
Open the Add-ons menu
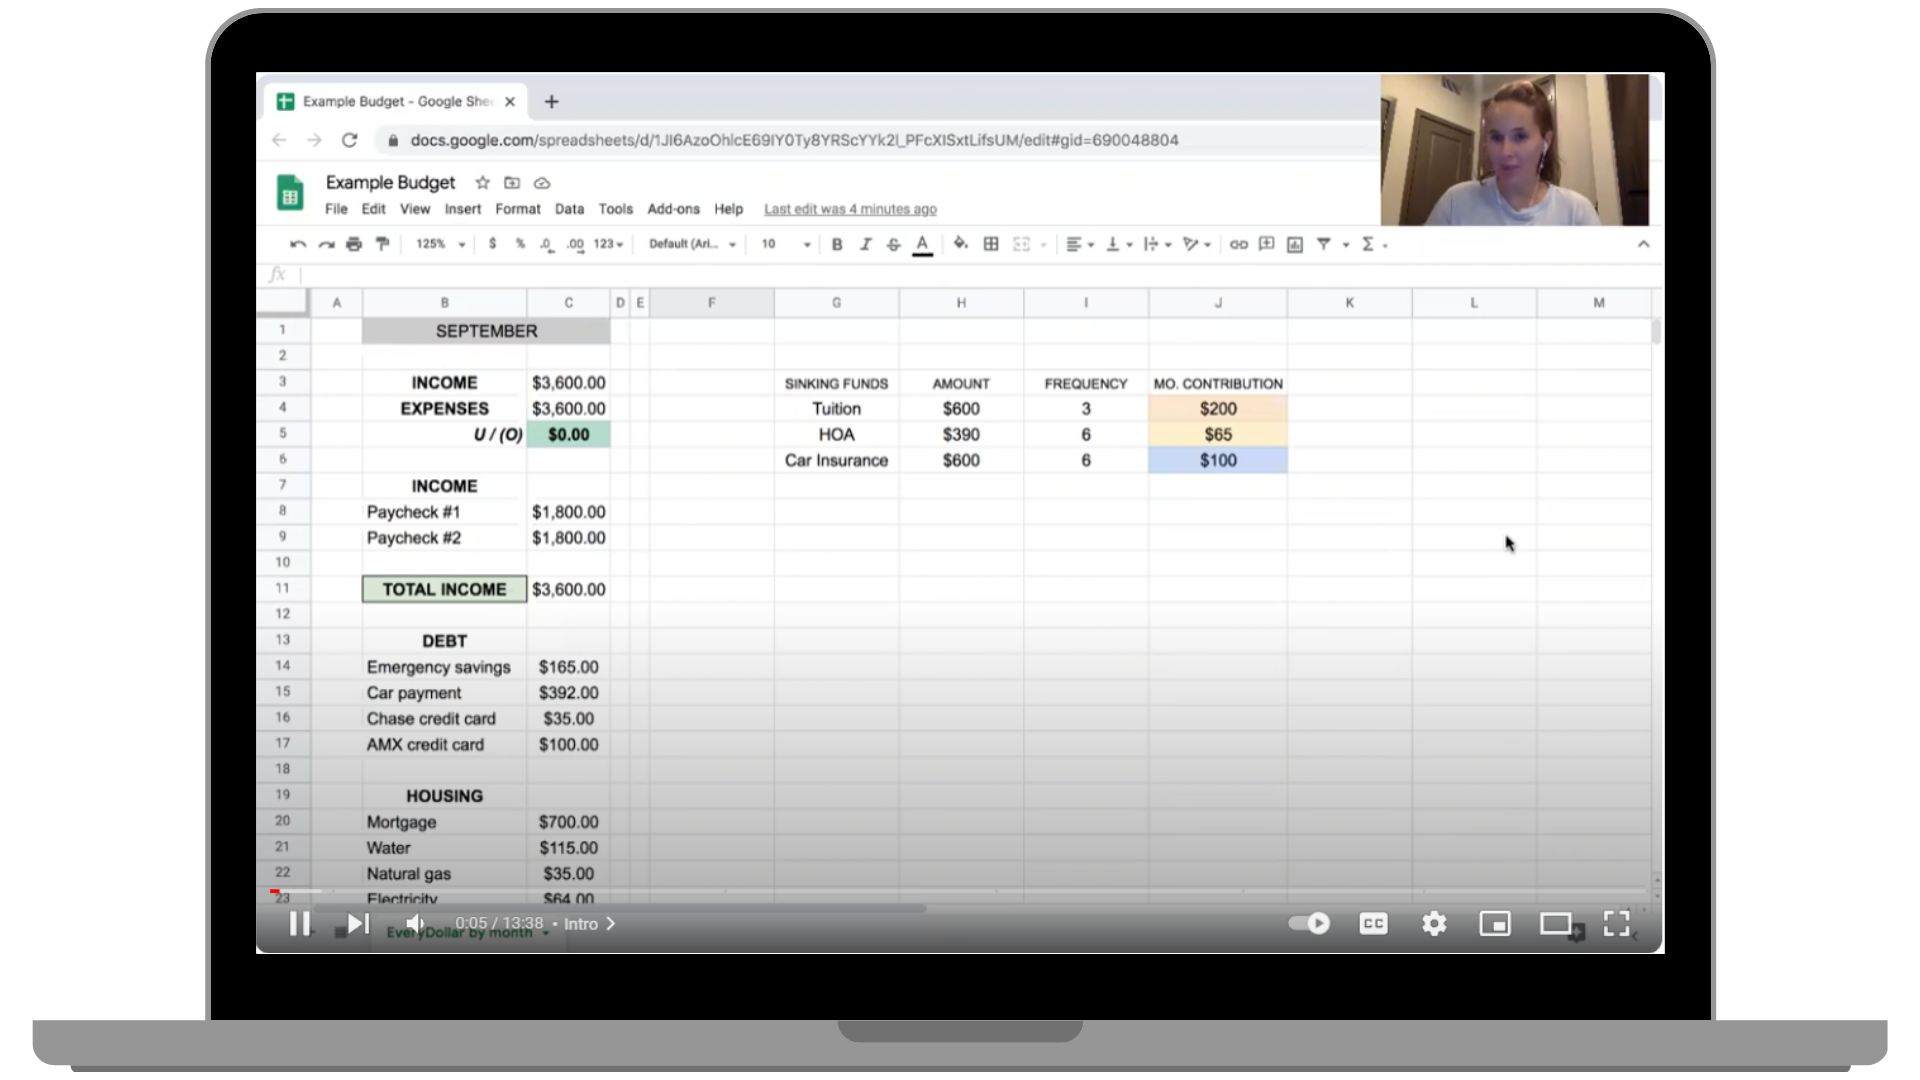673,209
